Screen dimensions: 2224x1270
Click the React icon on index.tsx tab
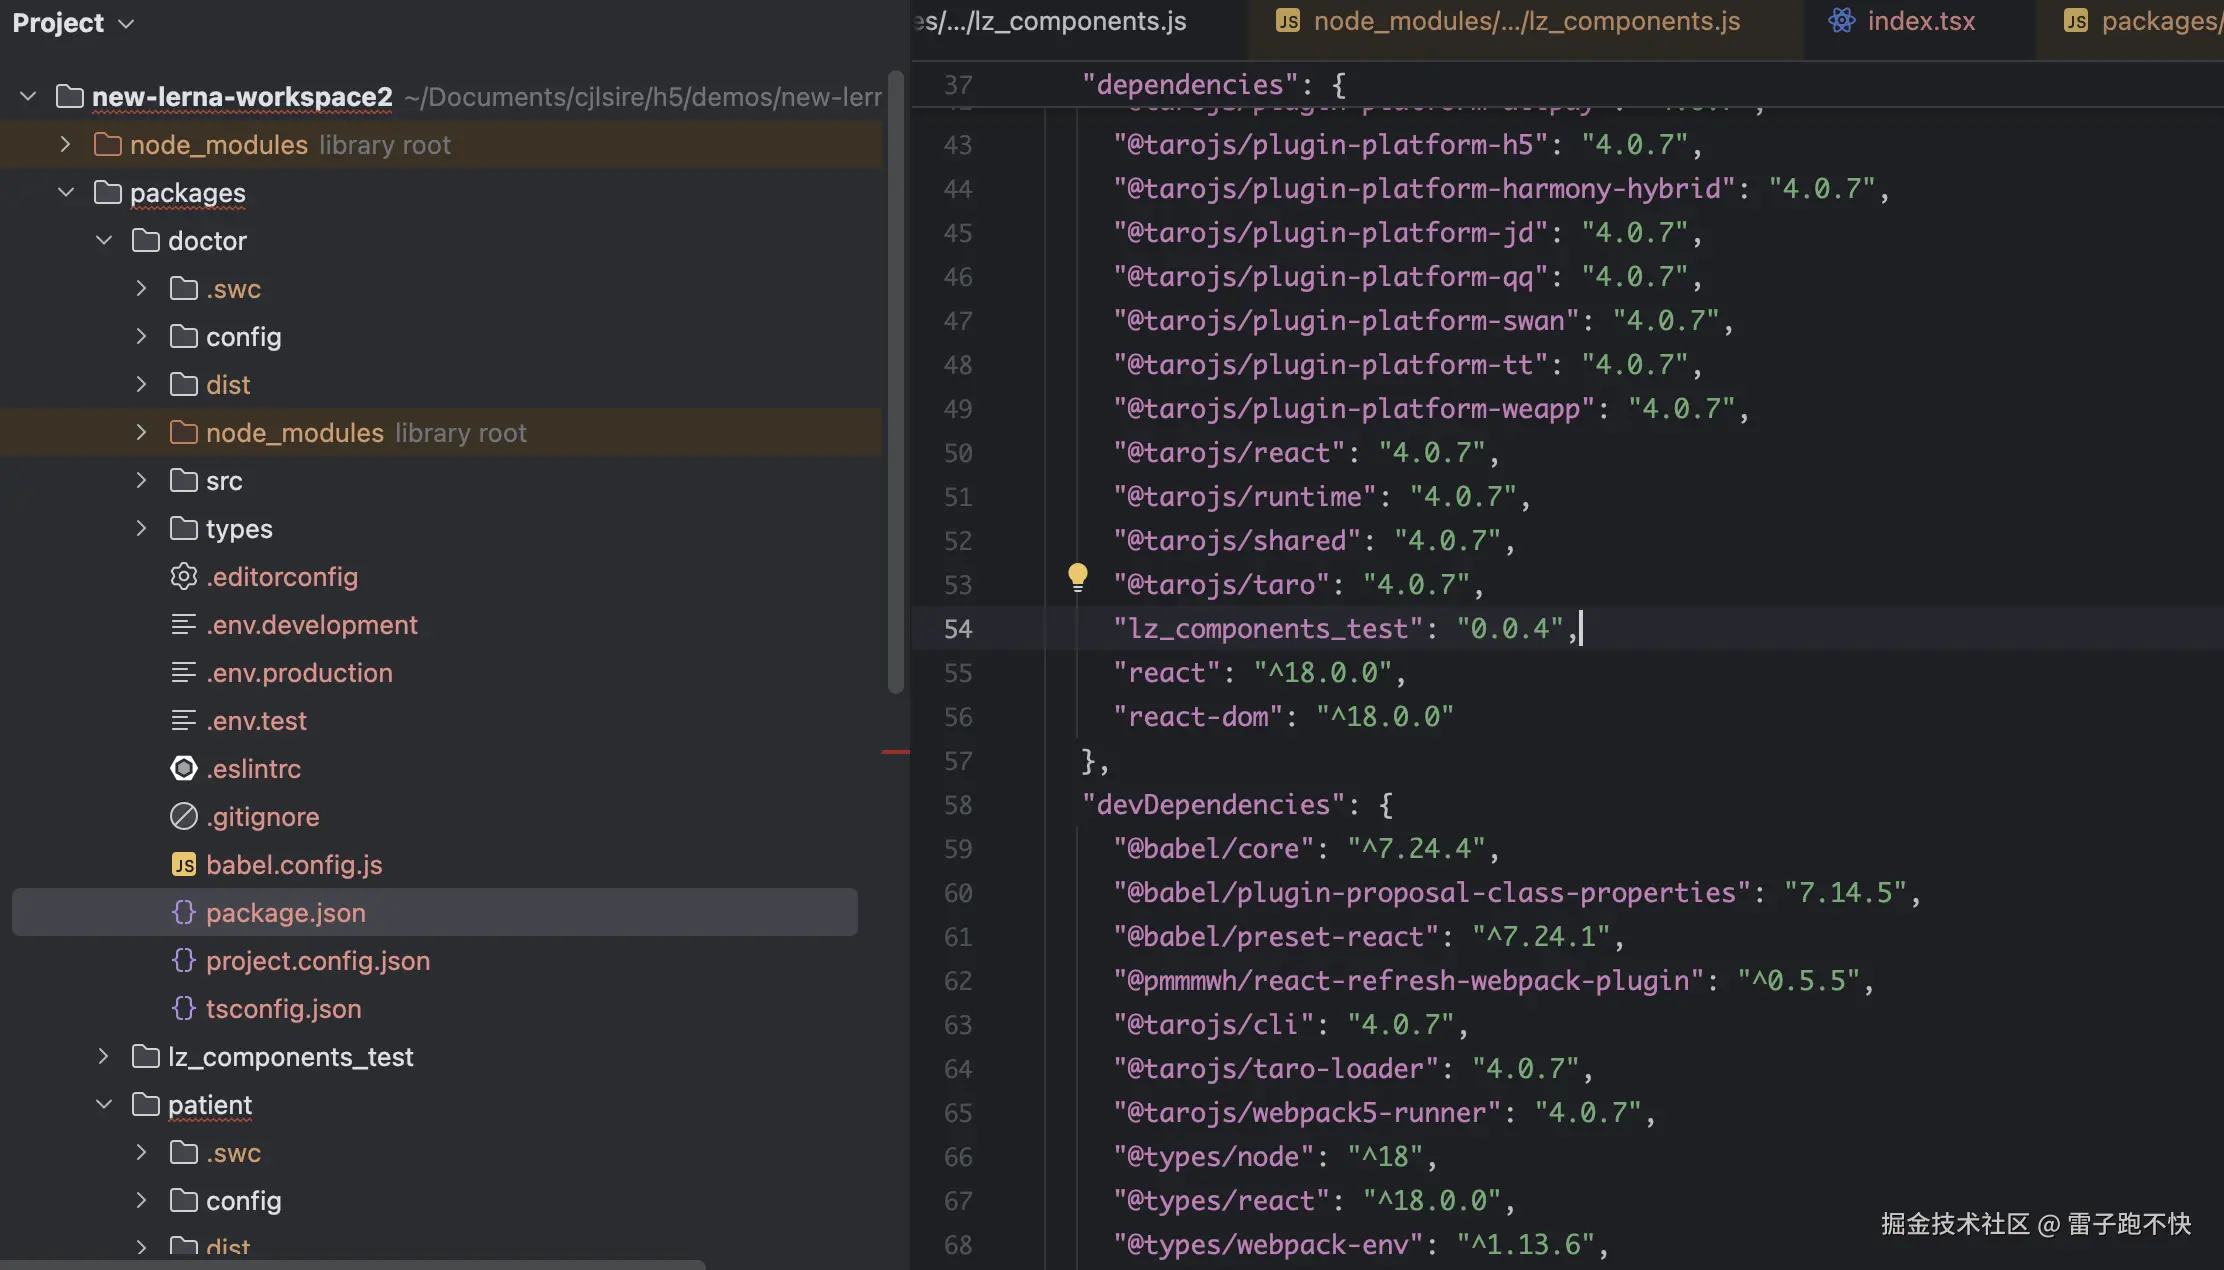[x=1841, y=21]
